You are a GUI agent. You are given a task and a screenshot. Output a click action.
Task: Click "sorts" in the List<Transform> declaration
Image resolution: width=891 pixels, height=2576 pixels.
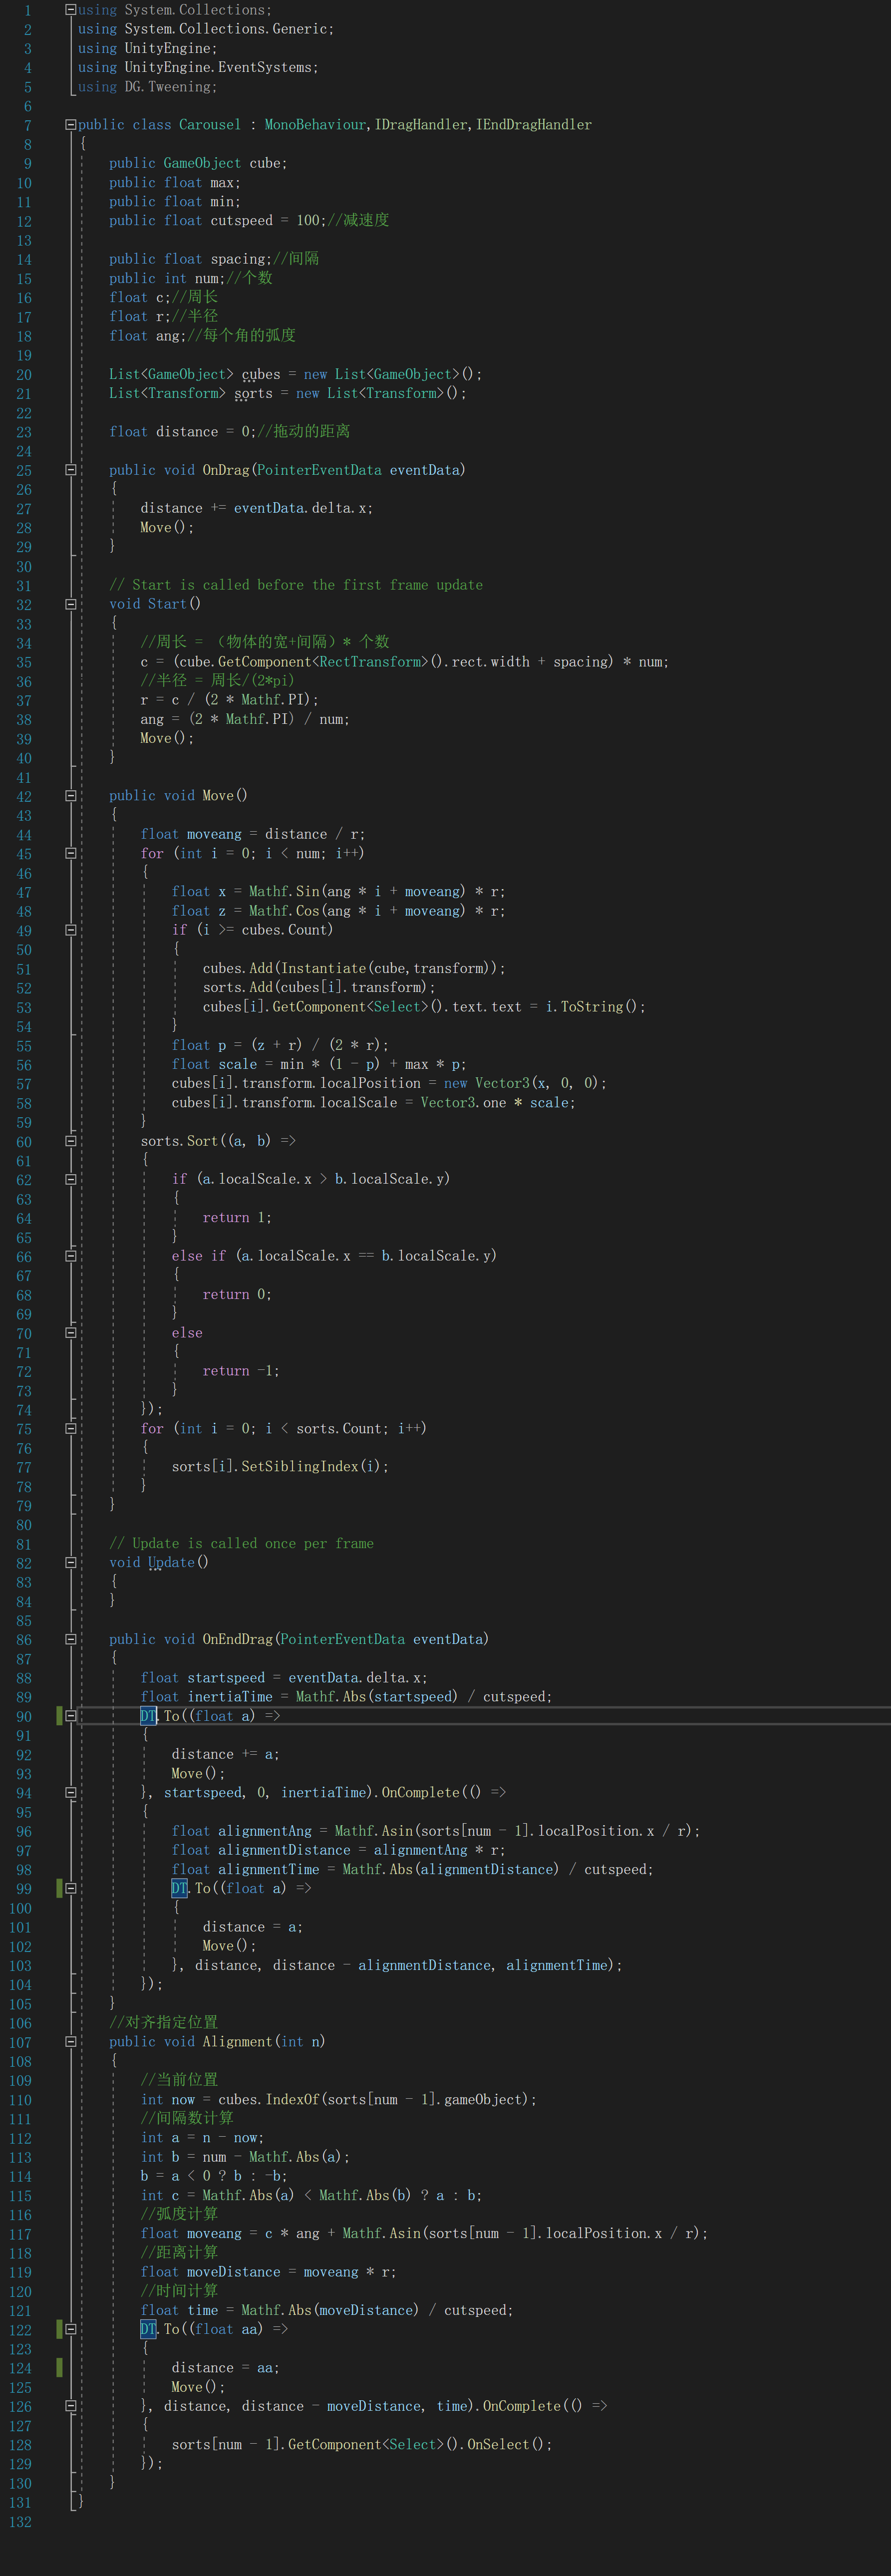(253, 394)
